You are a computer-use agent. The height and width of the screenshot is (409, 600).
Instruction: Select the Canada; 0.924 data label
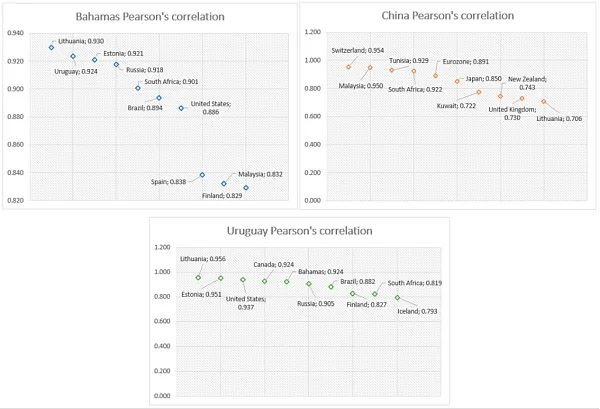pyautogui.click(x=274, y=265)
